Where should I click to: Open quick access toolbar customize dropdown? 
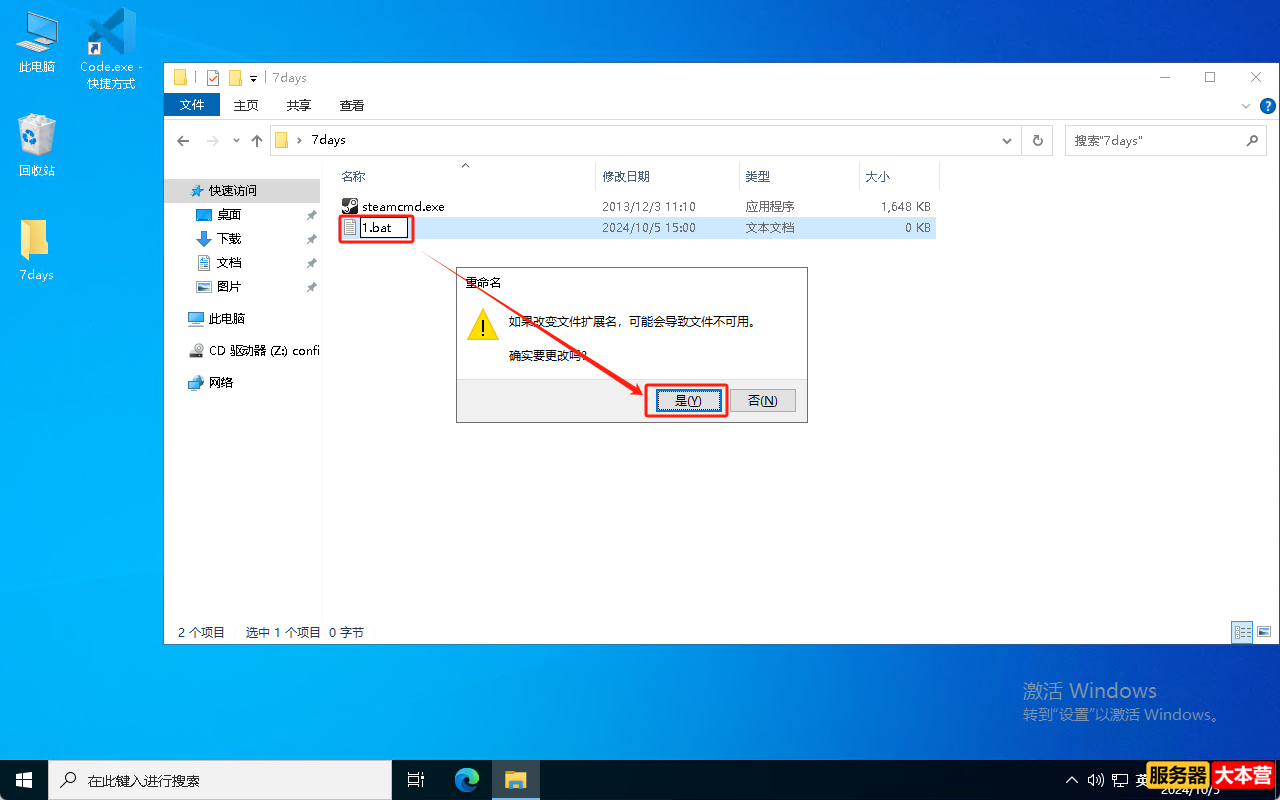click(254, 78)
